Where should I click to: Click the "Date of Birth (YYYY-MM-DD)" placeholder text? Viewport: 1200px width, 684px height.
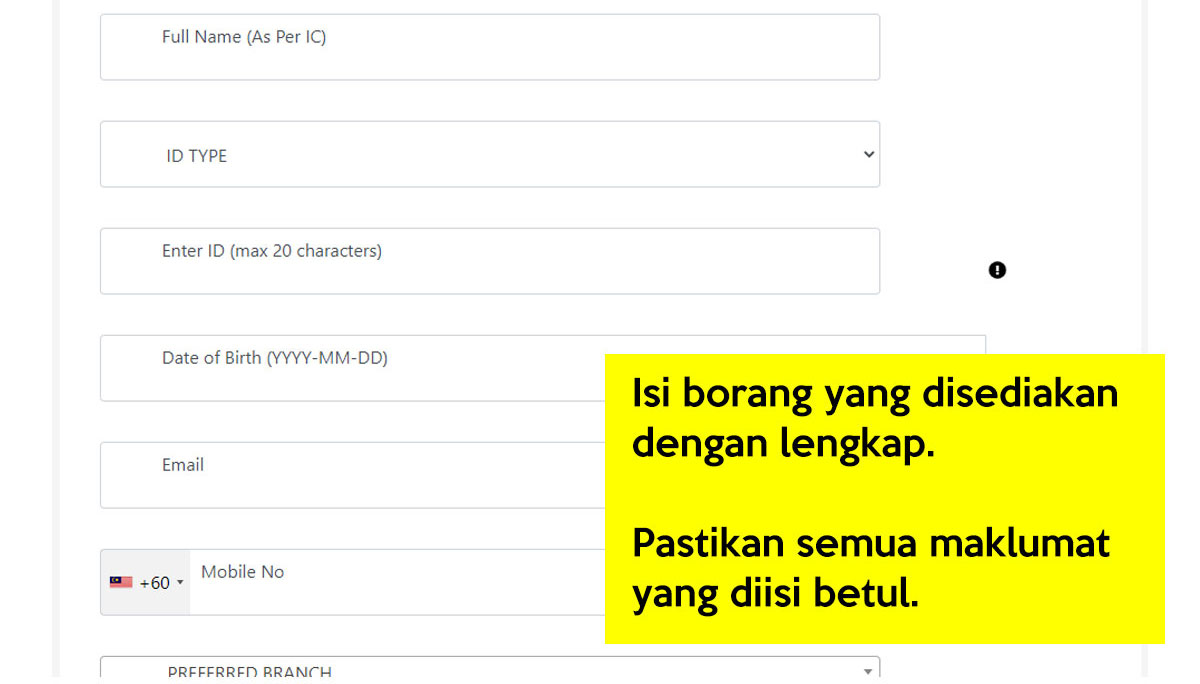275,358
